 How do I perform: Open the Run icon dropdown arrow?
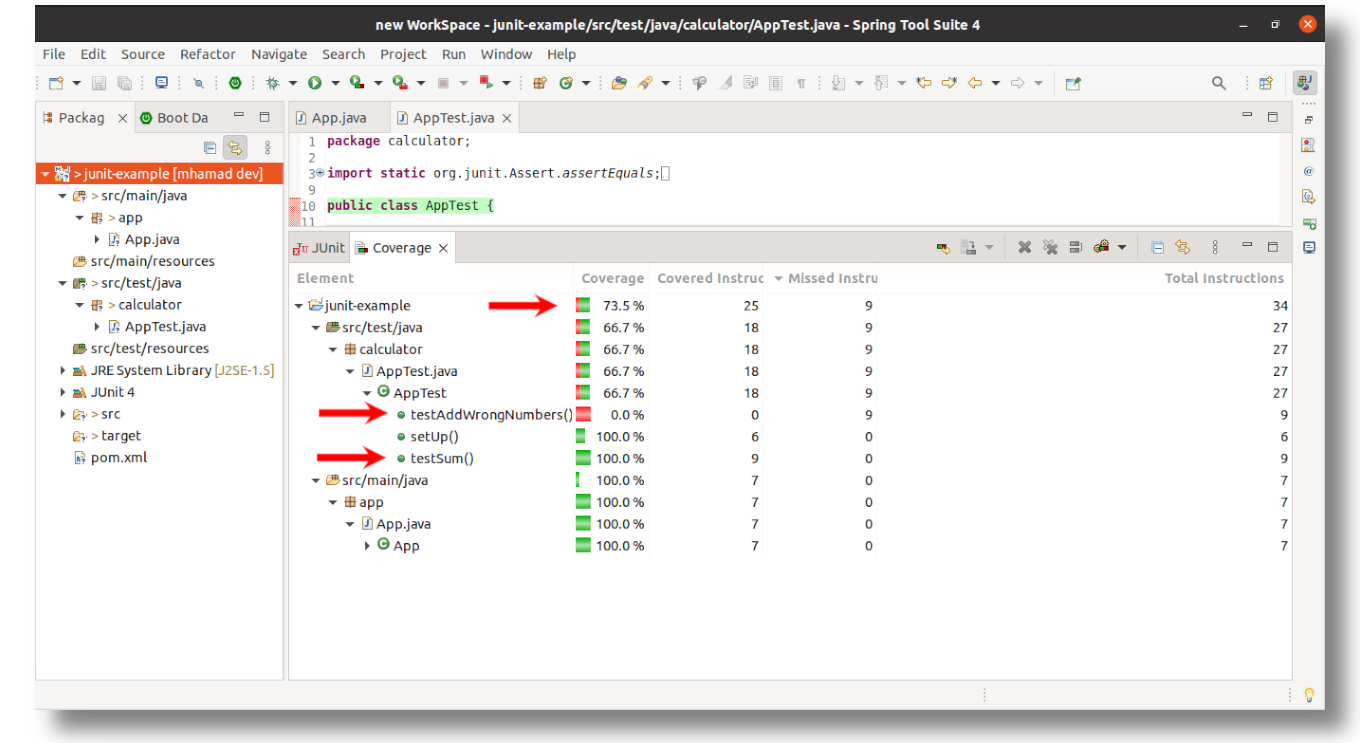[336, 83]
